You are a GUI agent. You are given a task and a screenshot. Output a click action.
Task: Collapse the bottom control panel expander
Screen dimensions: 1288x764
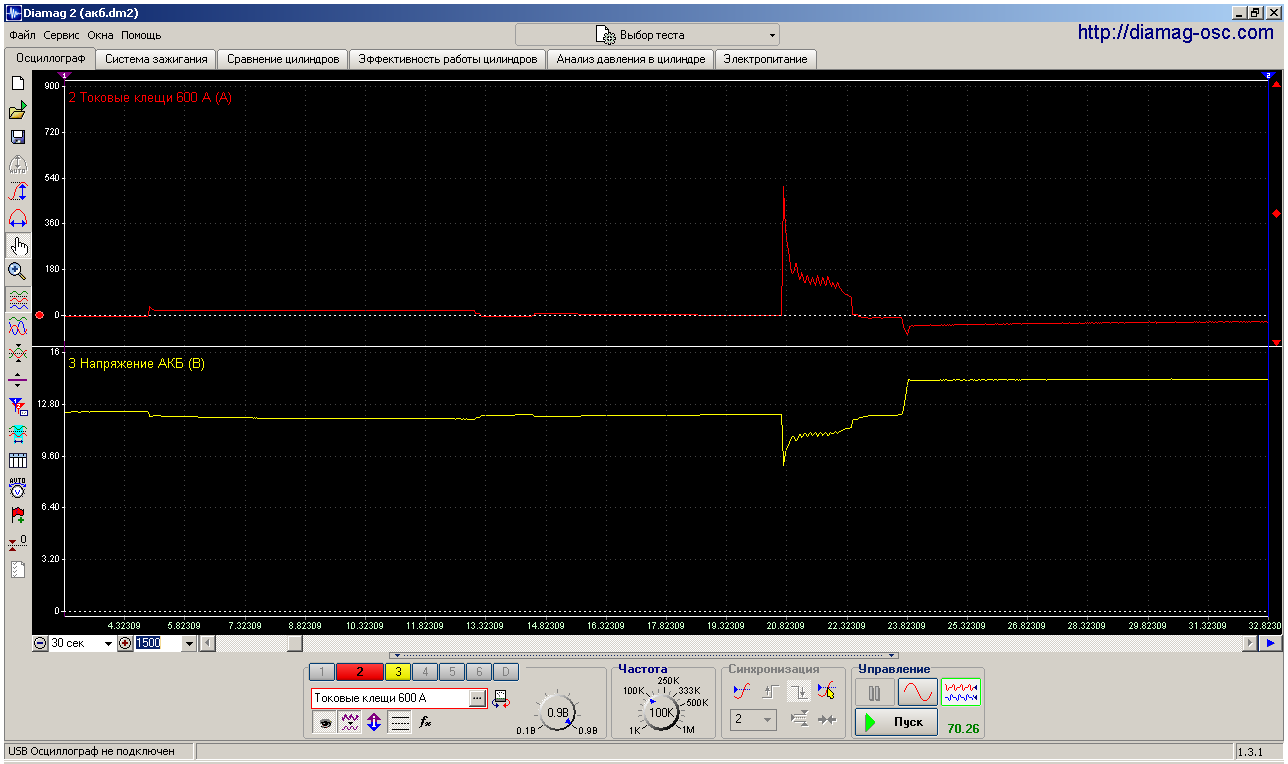tap(643, 654)
